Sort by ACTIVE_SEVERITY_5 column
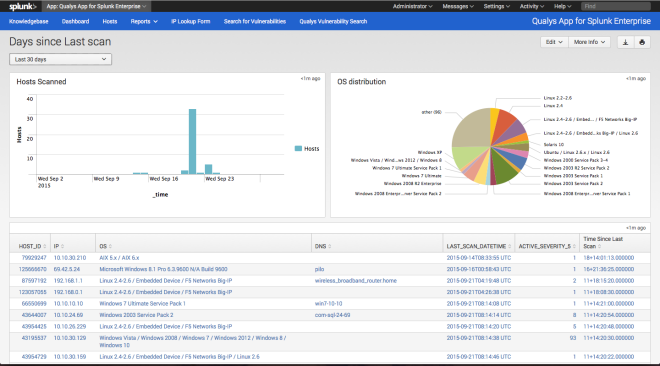The image size is (660, 366). [547, 246]
